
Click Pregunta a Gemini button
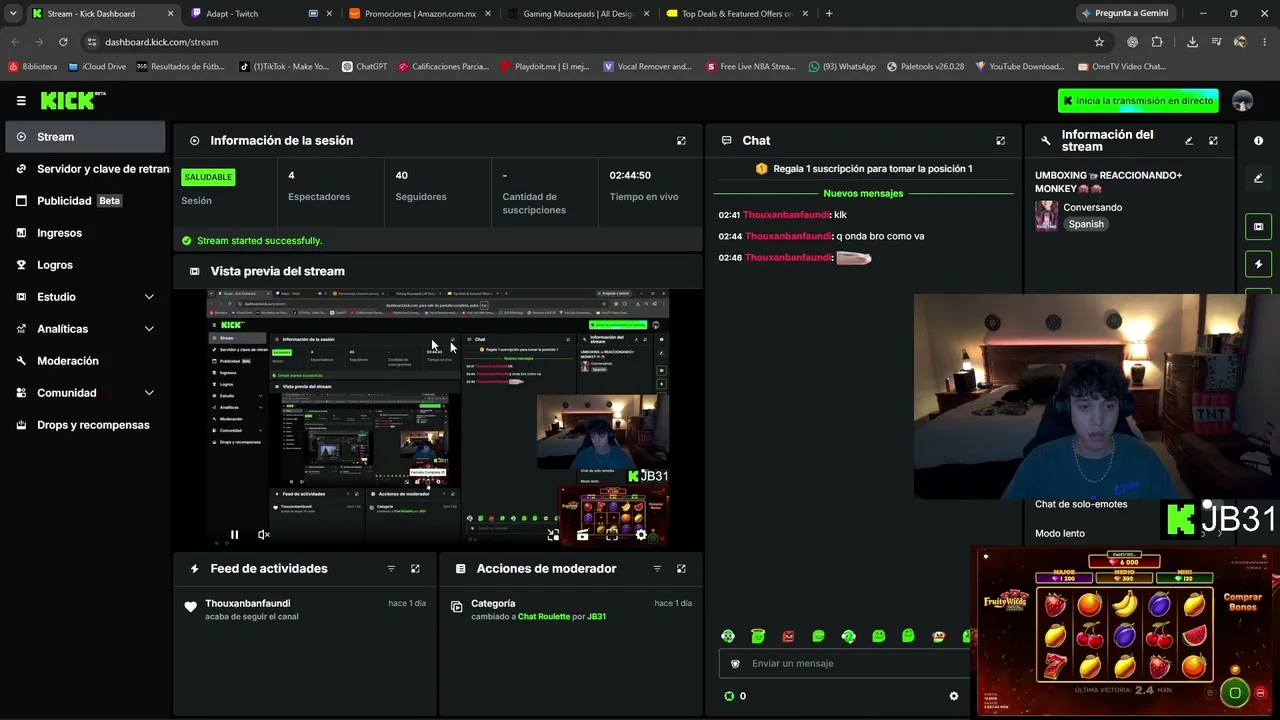pyautogui.click(x=1124, y=14)
